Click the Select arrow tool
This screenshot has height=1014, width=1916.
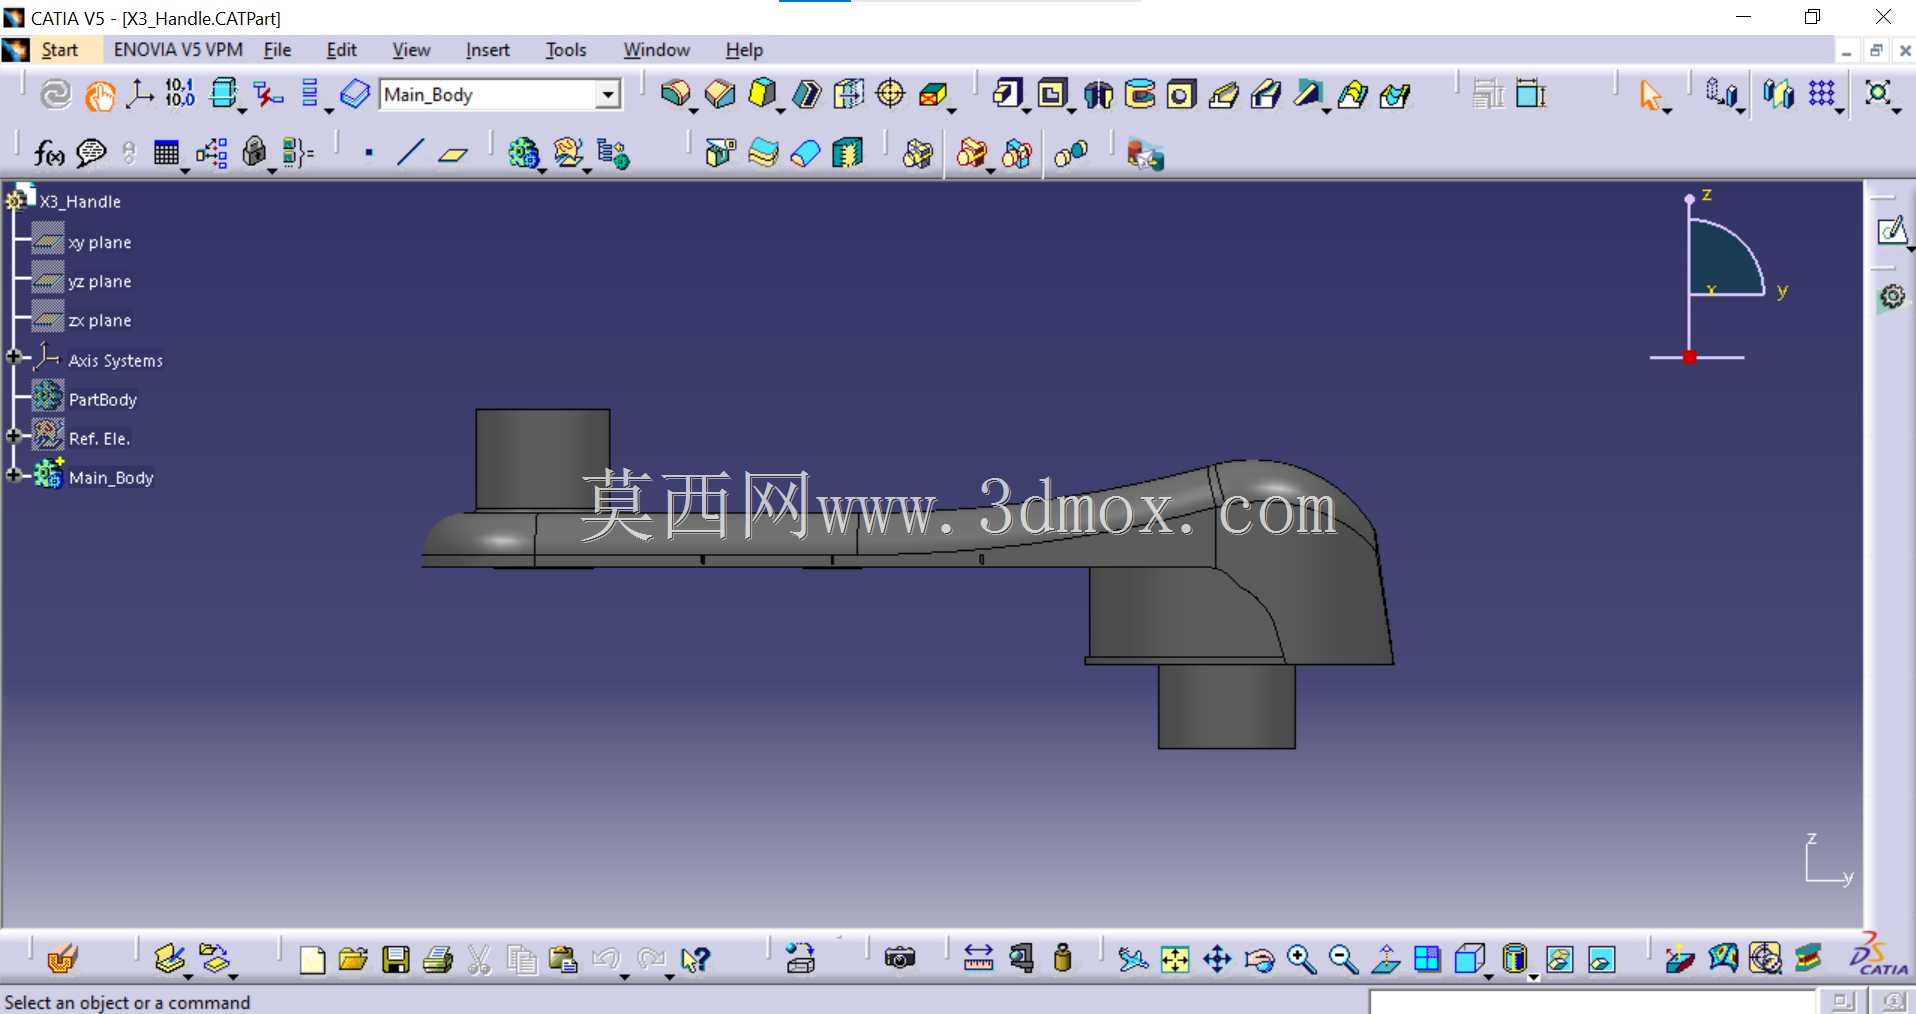pyautogui.click(x=1648, y=95)
